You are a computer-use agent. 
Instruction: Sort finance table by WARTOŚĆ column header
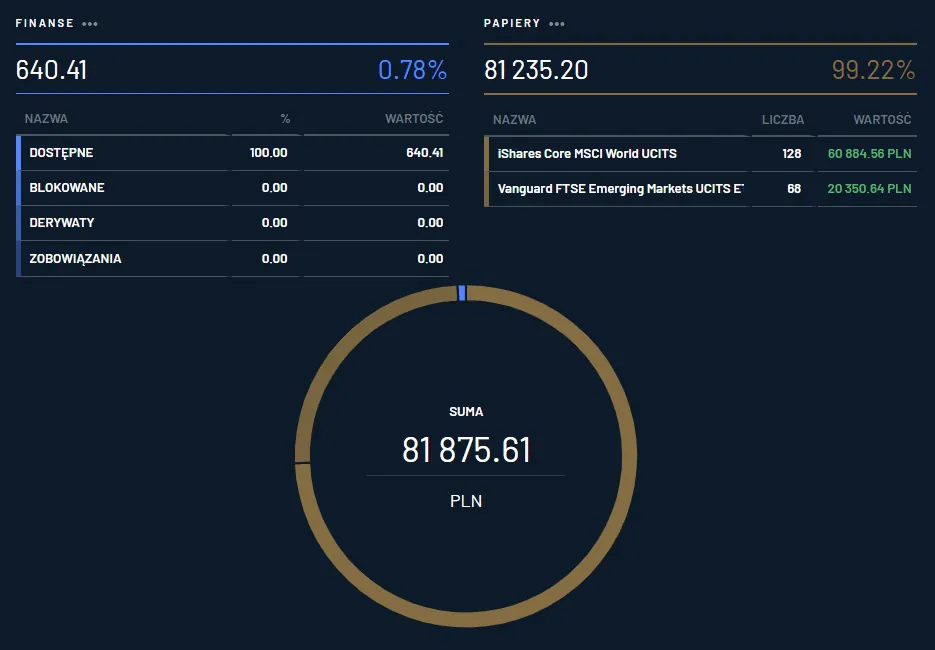413,119
